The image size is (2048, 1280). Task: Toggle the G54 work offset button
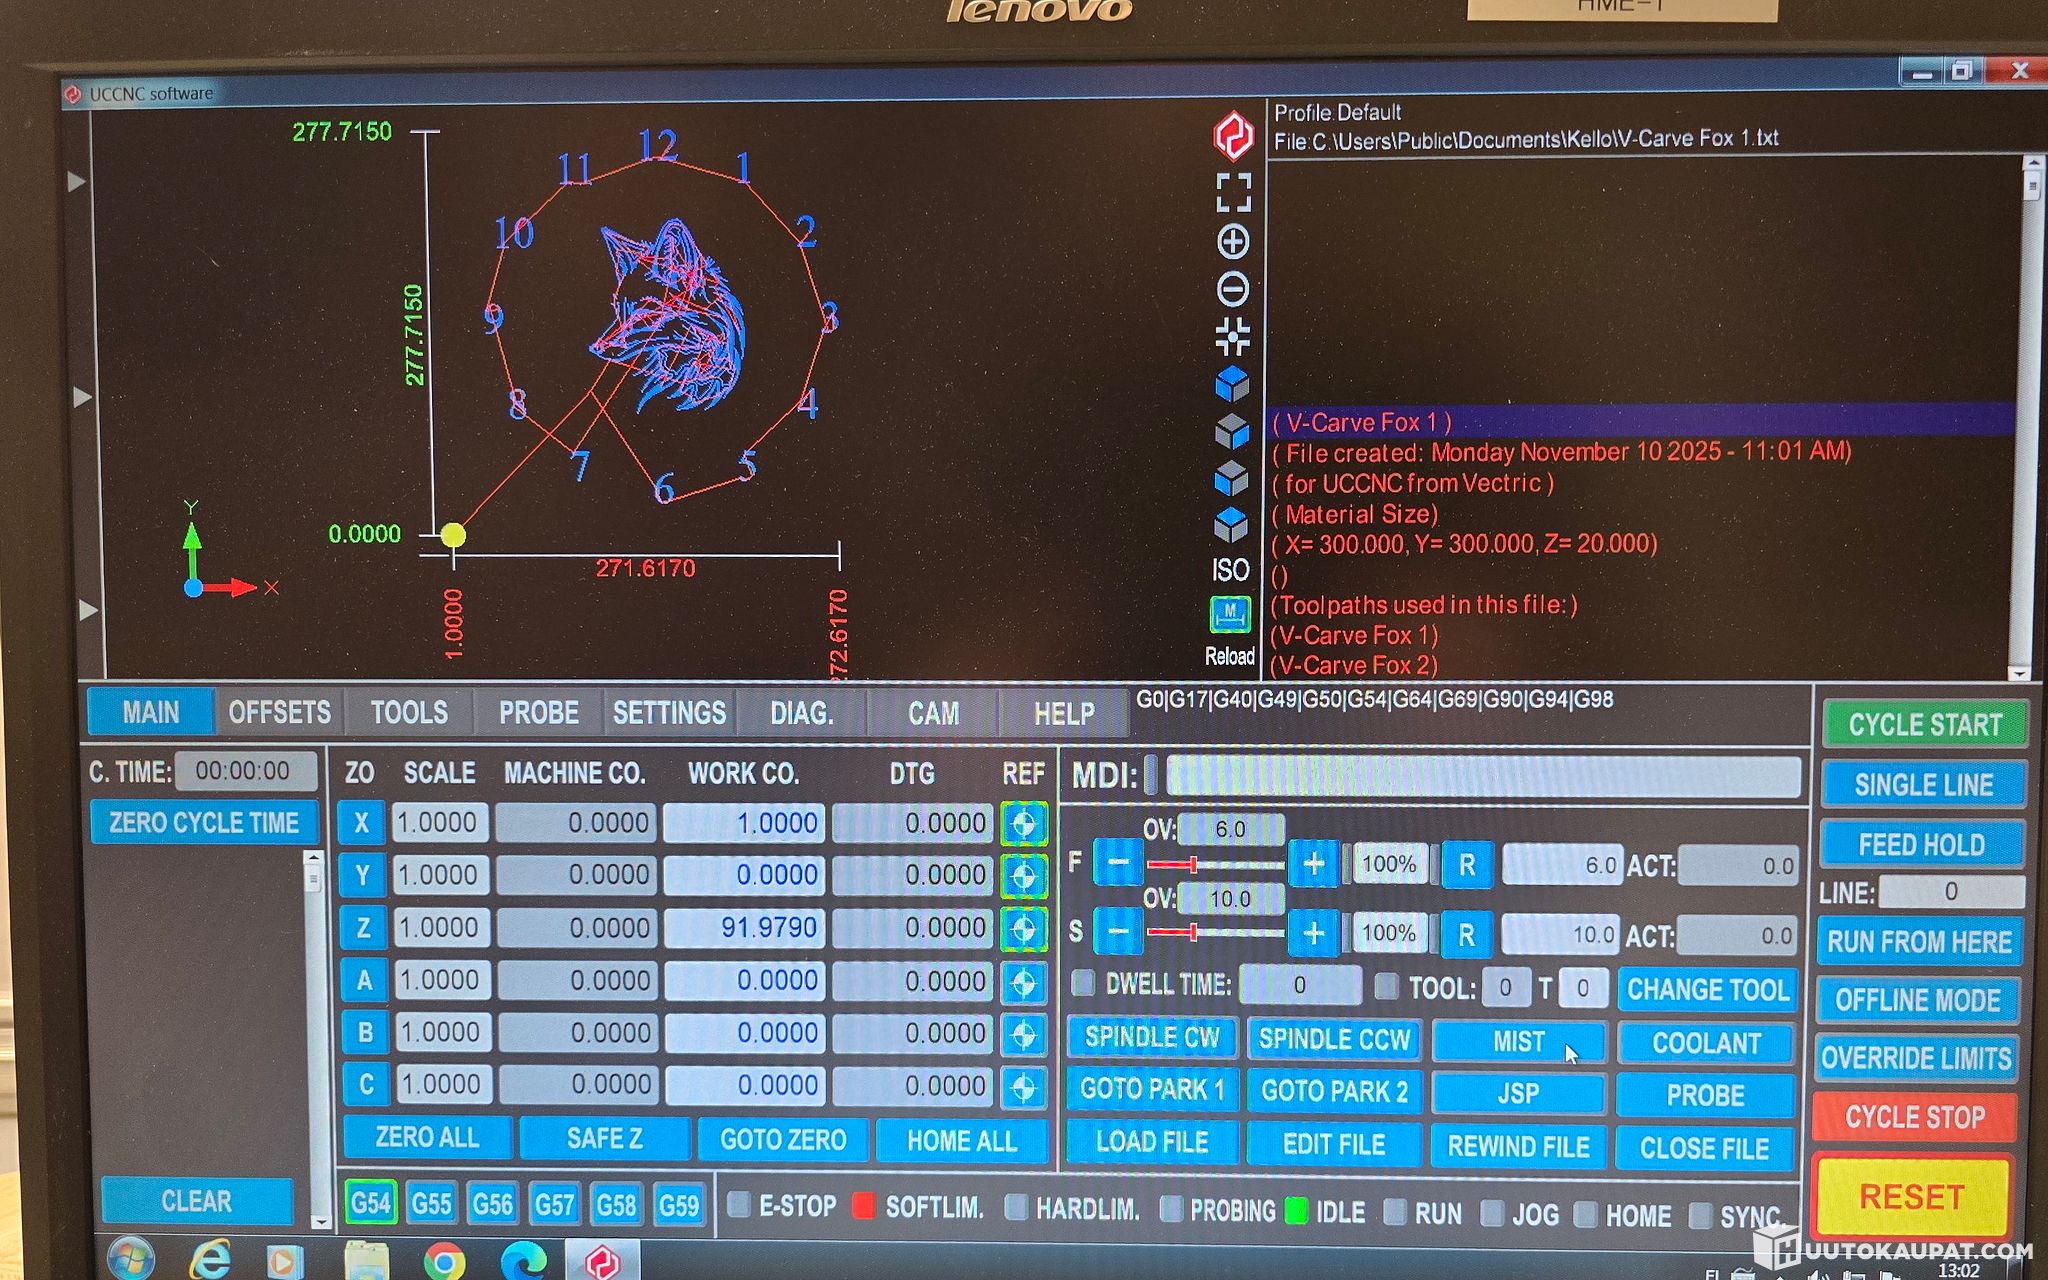pos(370,1203)
